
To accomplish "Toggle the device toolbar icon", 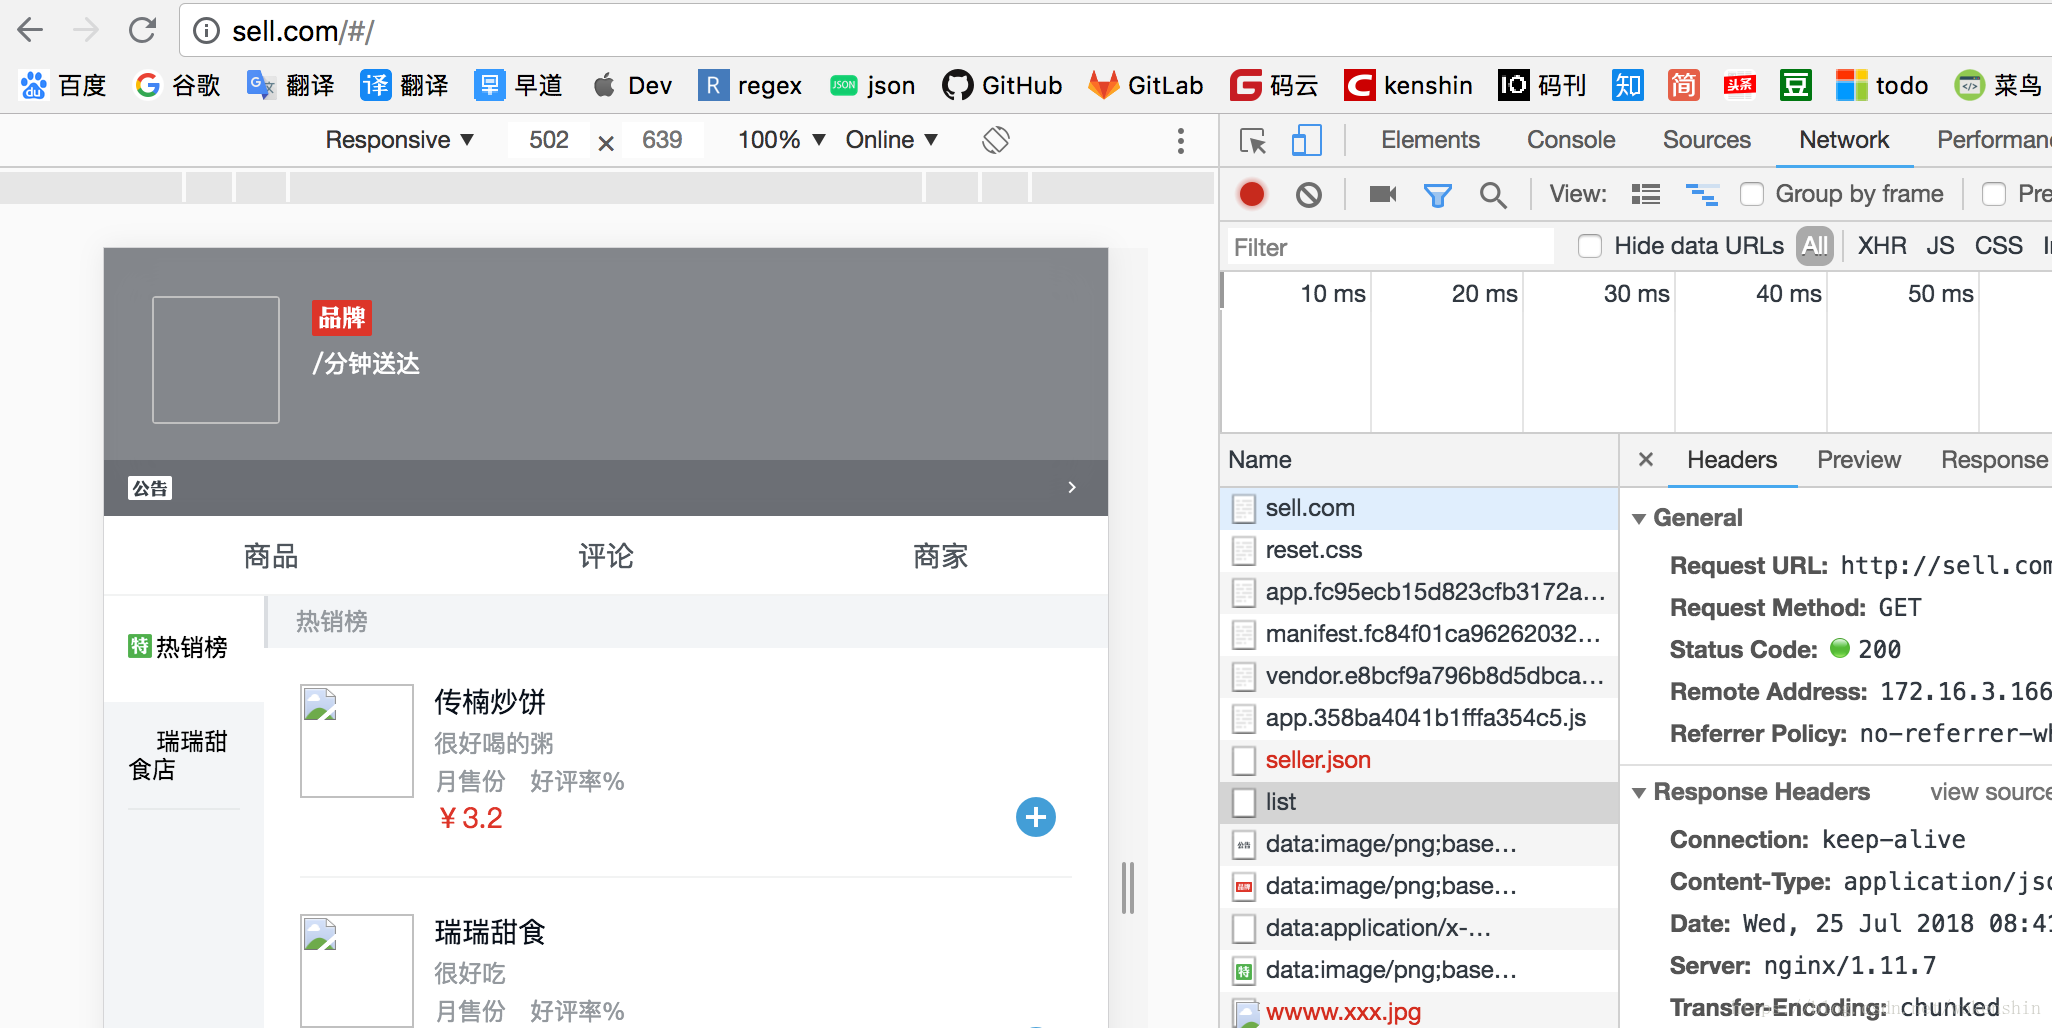I will tap(1306, 140).
